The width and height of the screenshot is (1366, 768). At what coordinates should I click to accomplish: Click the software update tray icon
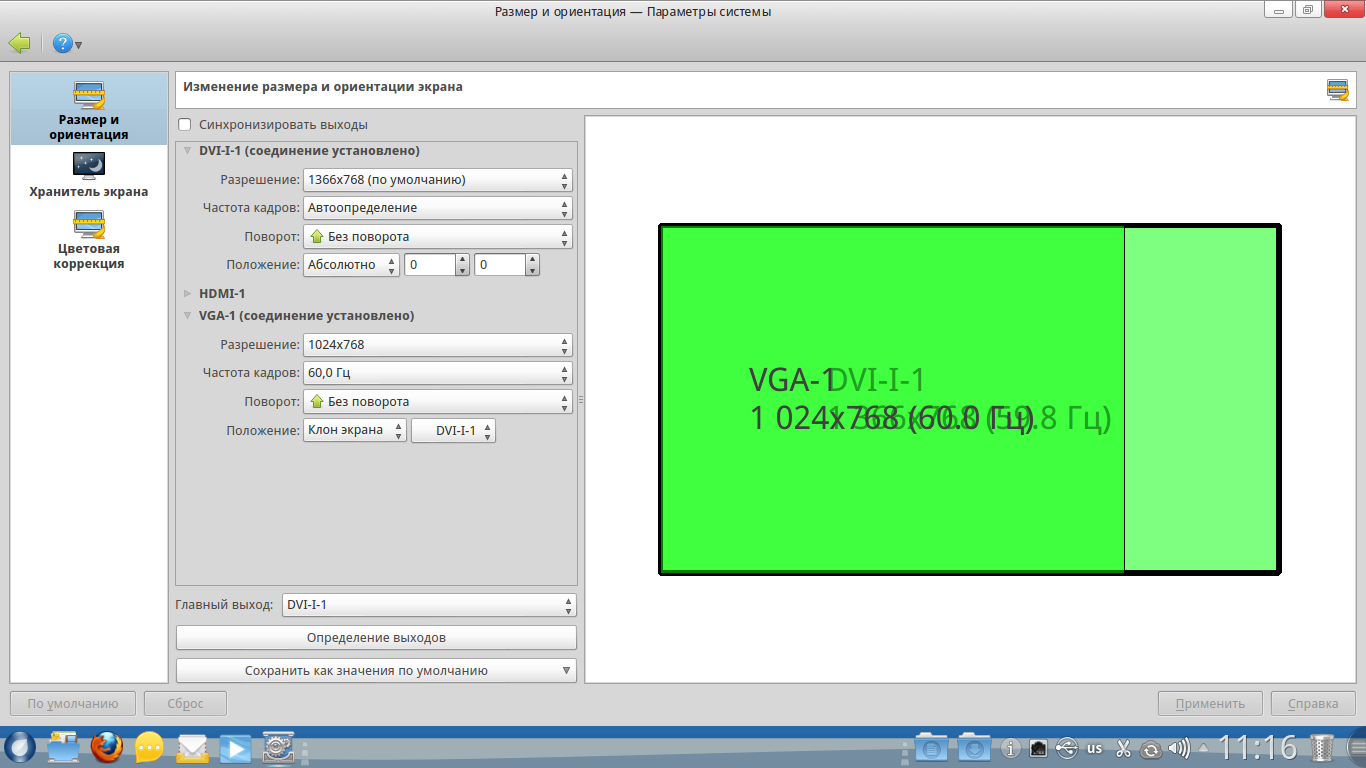[1151, 748]
